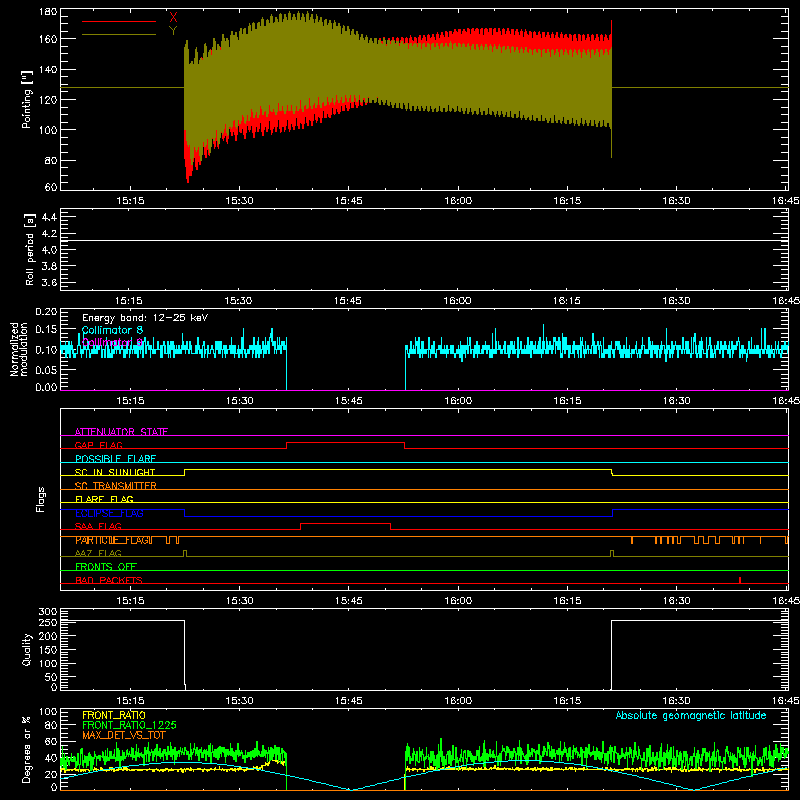The height and width of the screenshot is (800, 800).
Task: Select the X legend label
Action: point(173,18)
